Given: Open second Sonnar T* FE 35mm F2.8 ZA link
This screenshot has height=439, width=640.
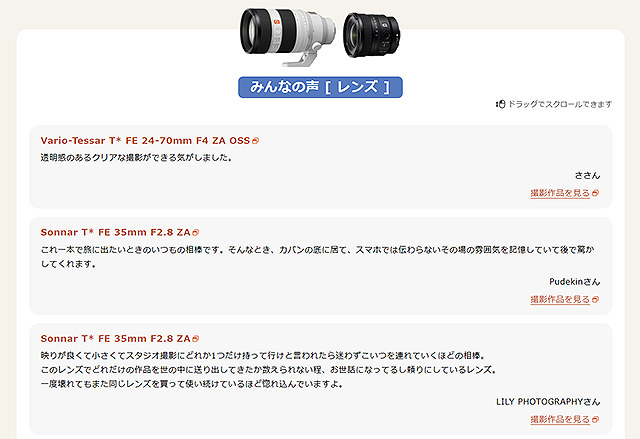Looking at the screenshot, I should [115, 338].
